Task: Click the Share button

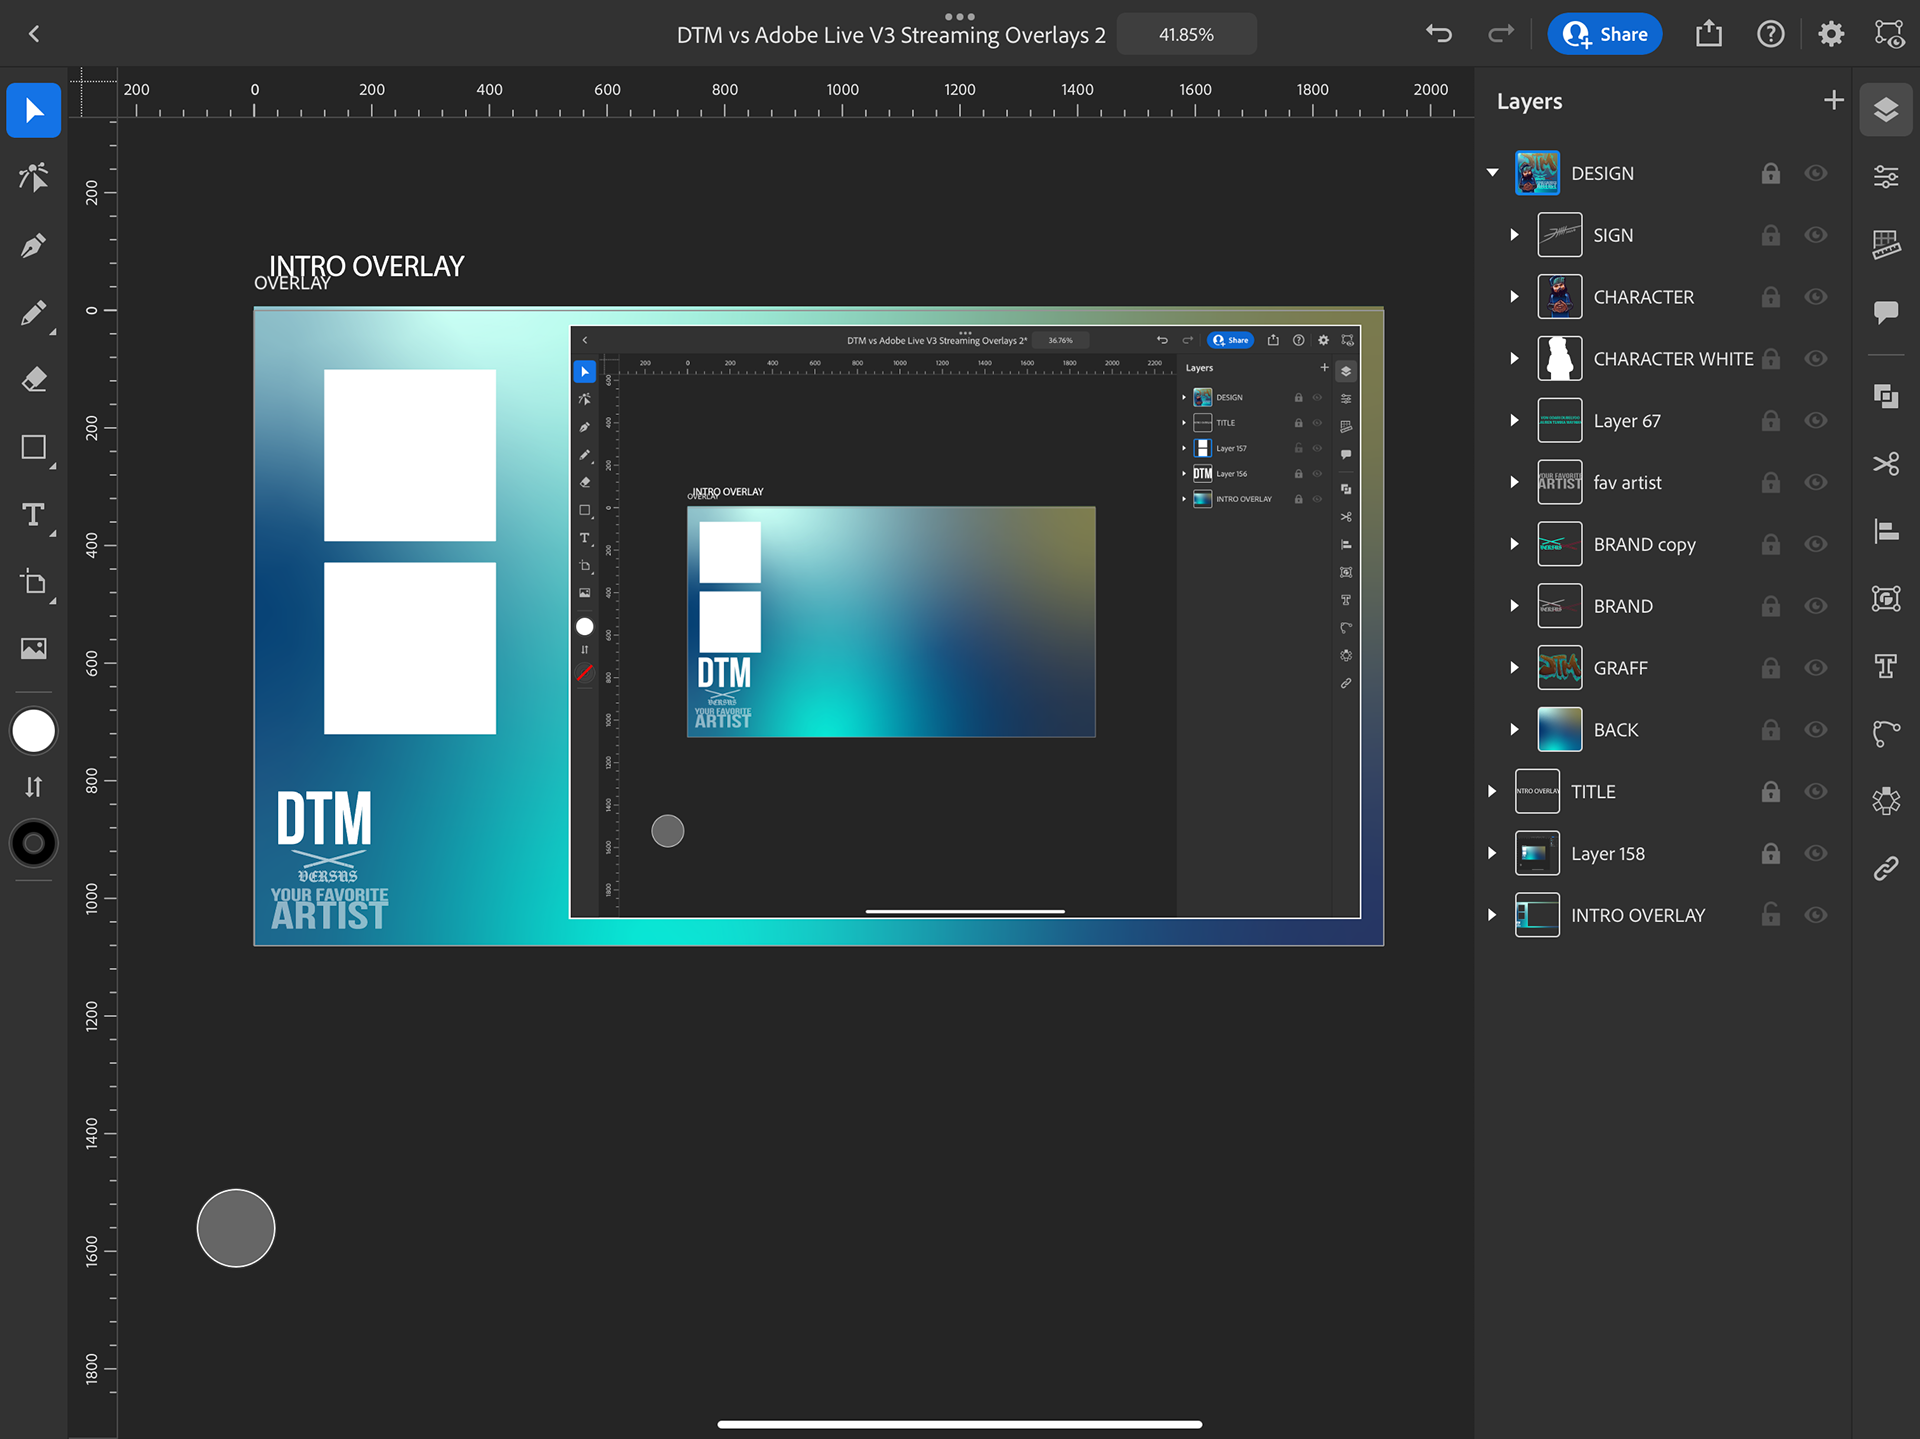Action: (1605, 34)
